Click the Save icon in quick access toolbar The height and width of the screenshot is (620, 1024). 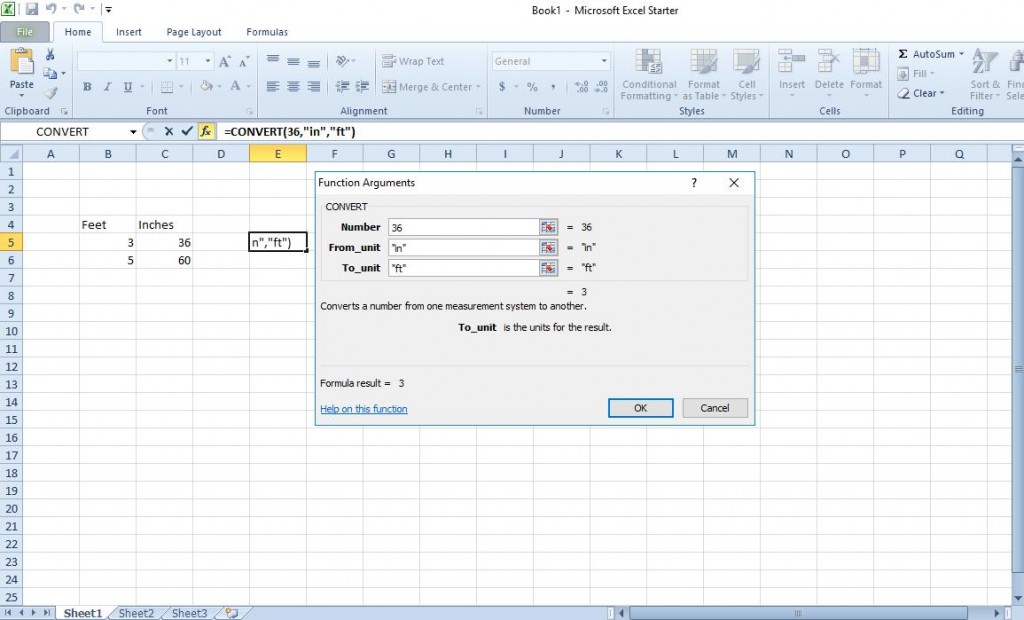[x=31, y=9]
